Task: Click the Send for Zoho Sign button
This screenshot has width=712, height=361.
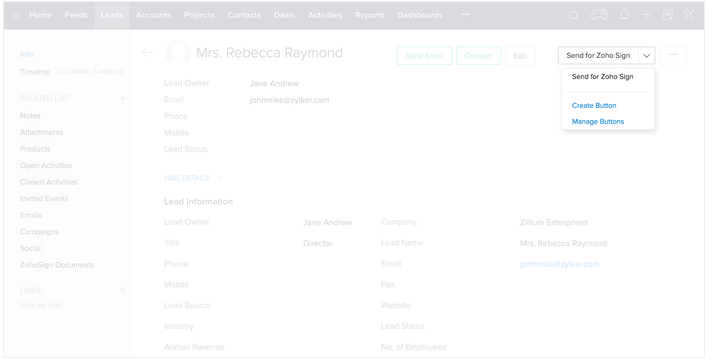Action: [x=598, y=56]
